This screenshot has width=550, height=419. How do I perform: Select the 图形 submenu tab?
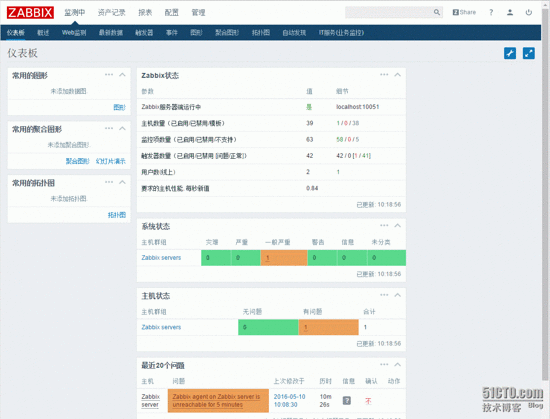coord(196,33)
